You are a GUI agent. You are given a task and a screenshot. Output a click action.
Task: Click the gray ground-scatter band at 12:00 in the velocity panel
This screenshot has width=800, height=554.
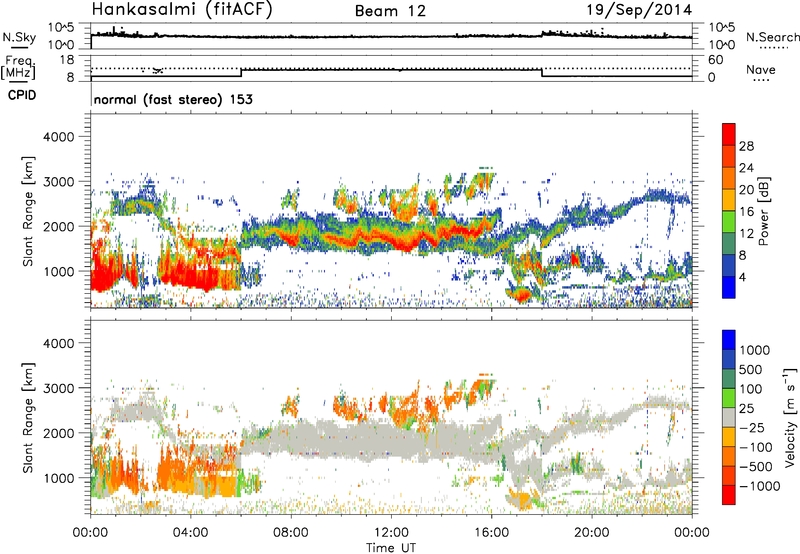pyautogui.click(x=391, y=441)
